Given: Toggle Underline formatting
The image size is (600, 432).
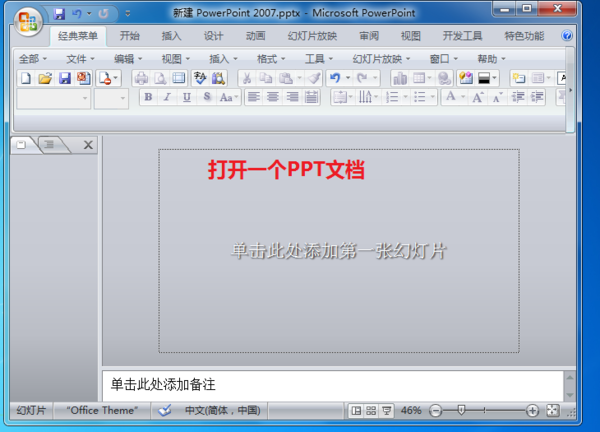Looking at the screenshot, I should coord(186,97).
